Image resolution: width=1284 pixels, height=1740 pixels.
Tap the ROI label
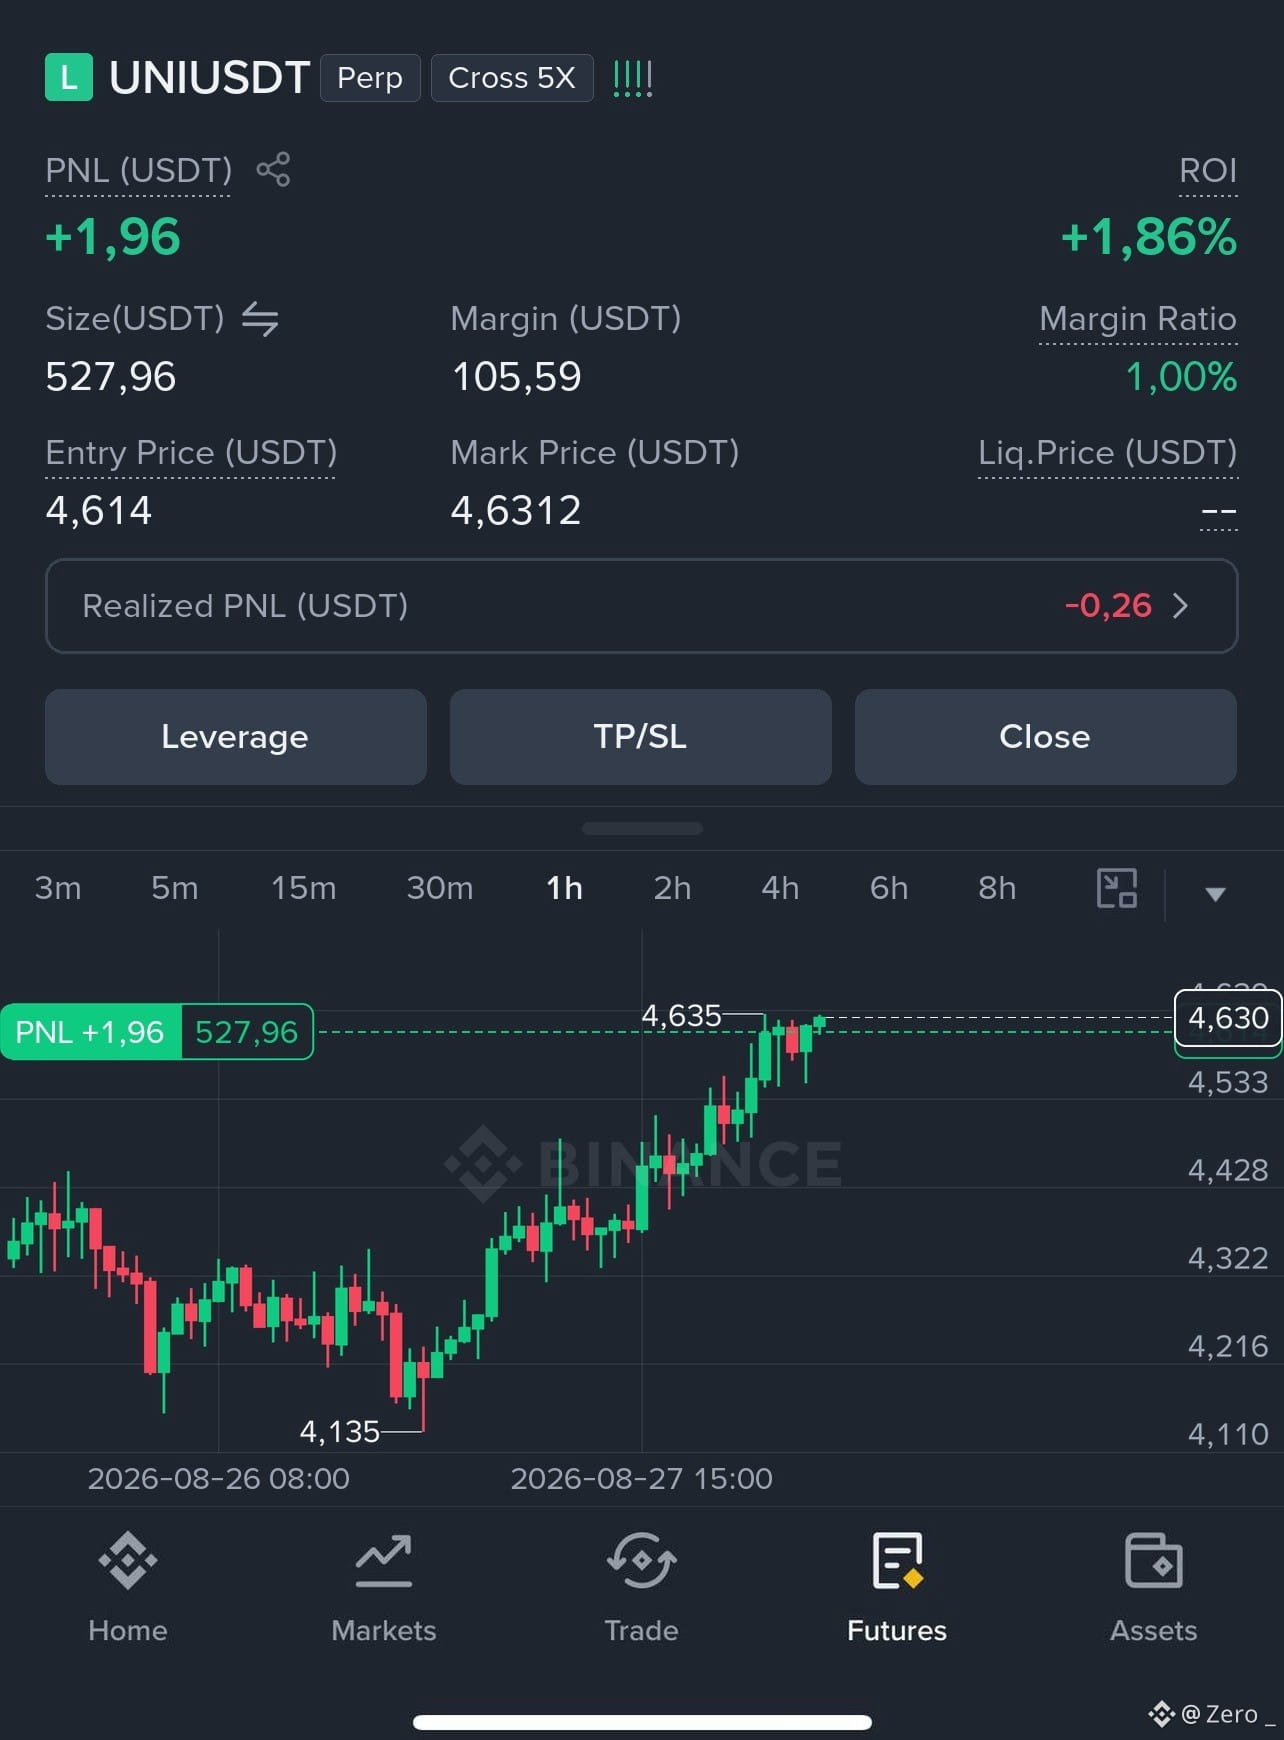click(1208, 171)
